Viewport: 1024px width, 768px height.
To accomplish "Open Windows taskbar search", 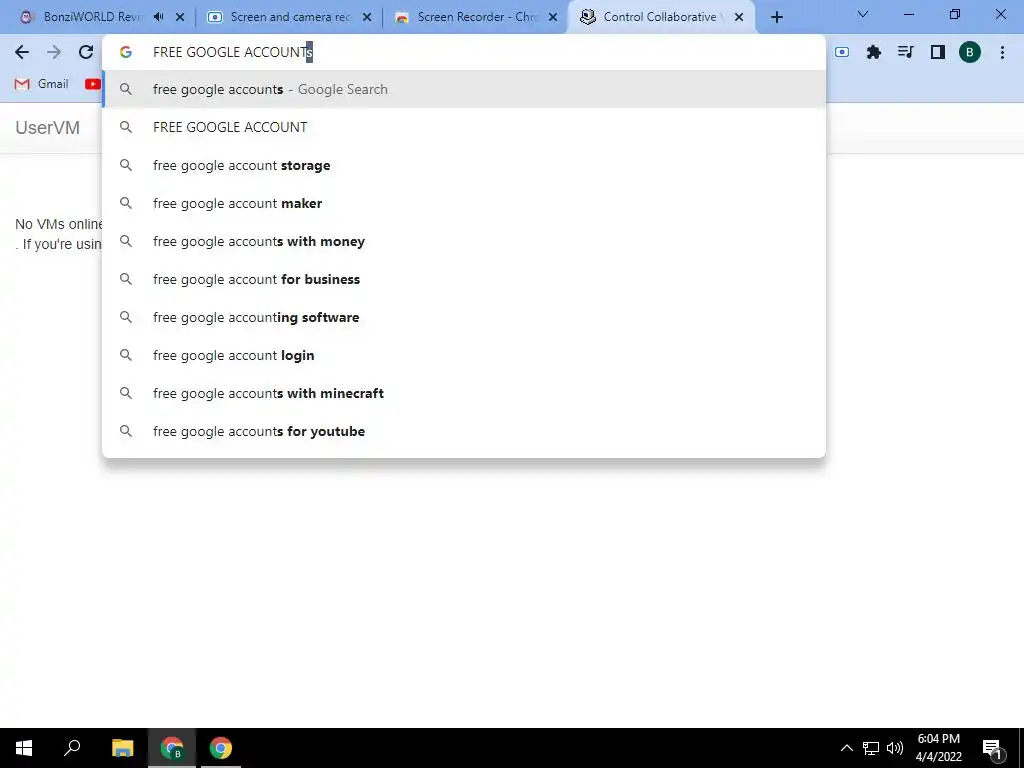I will pos(72,748).
